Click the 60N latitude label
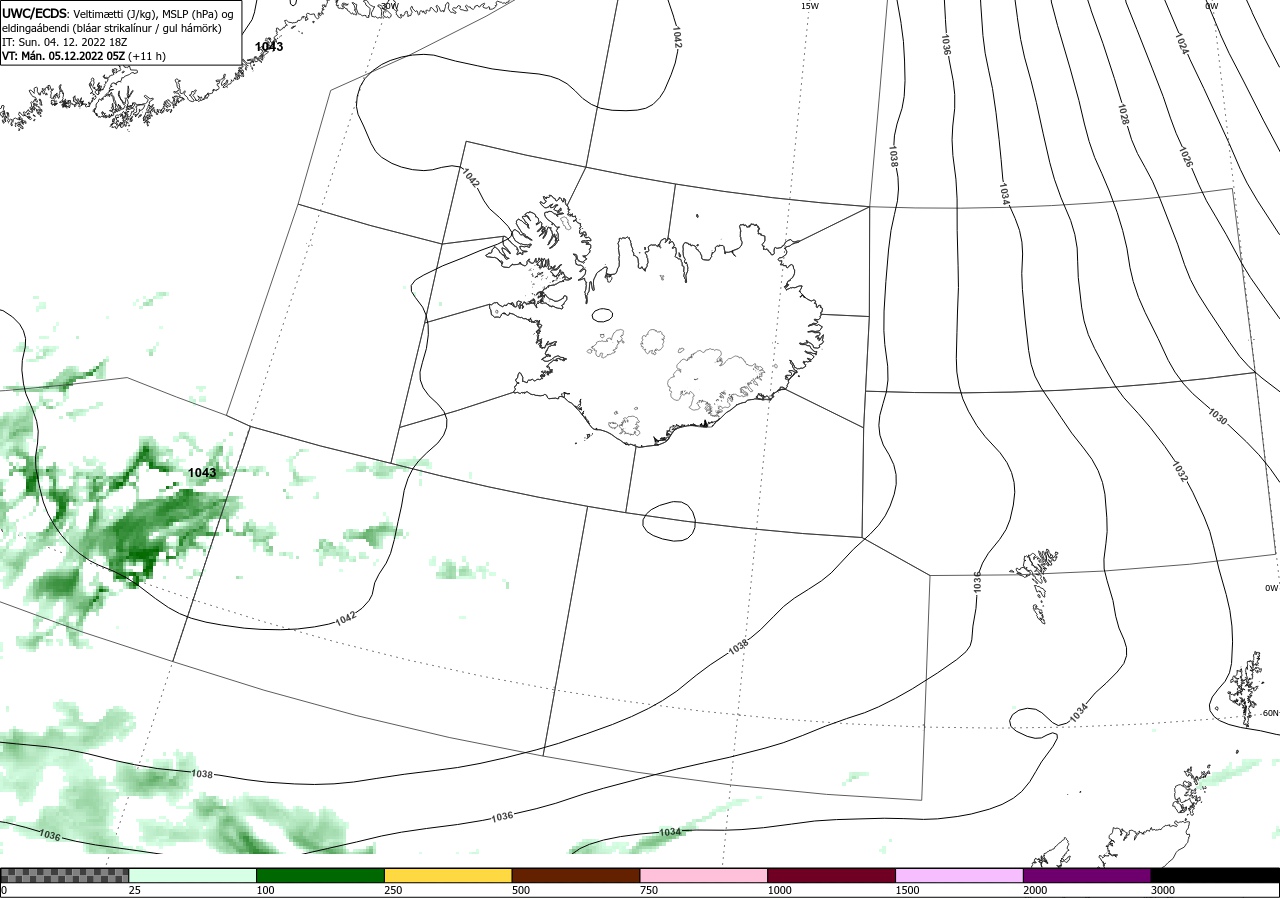The width and height of the screenshot is (1280, 898). pos(1270,713)
